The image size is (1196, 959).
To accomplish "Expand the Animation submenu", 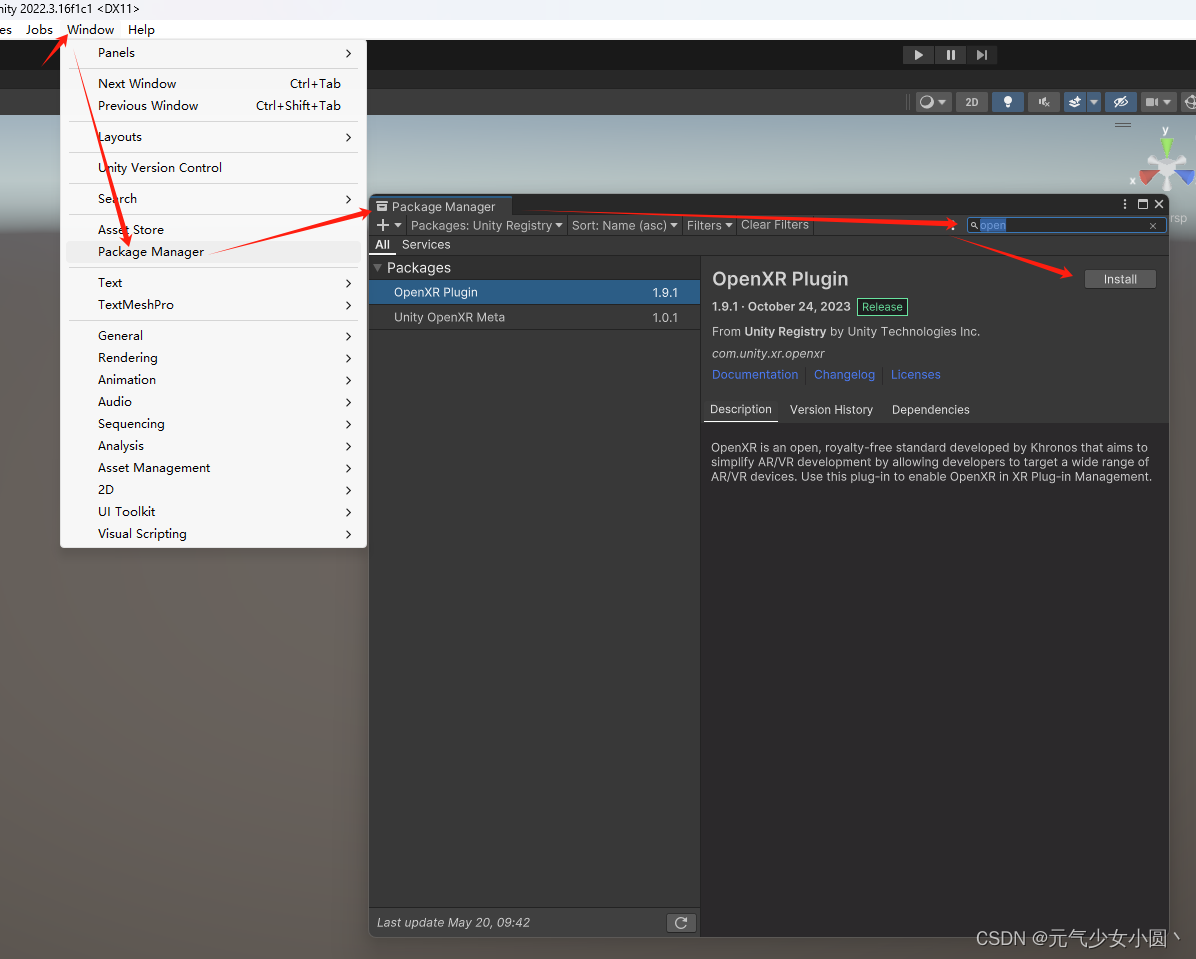I will [214, 380].
